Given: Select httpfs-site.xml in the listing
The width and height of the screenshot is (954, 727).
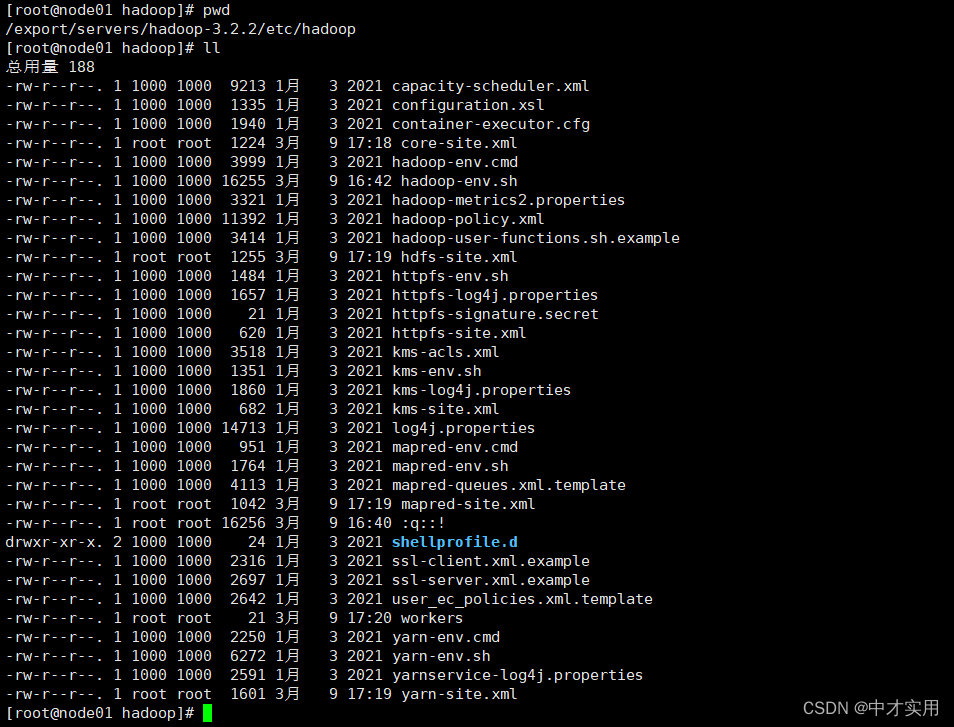Looking at the screenshot, I should [459, 333].
